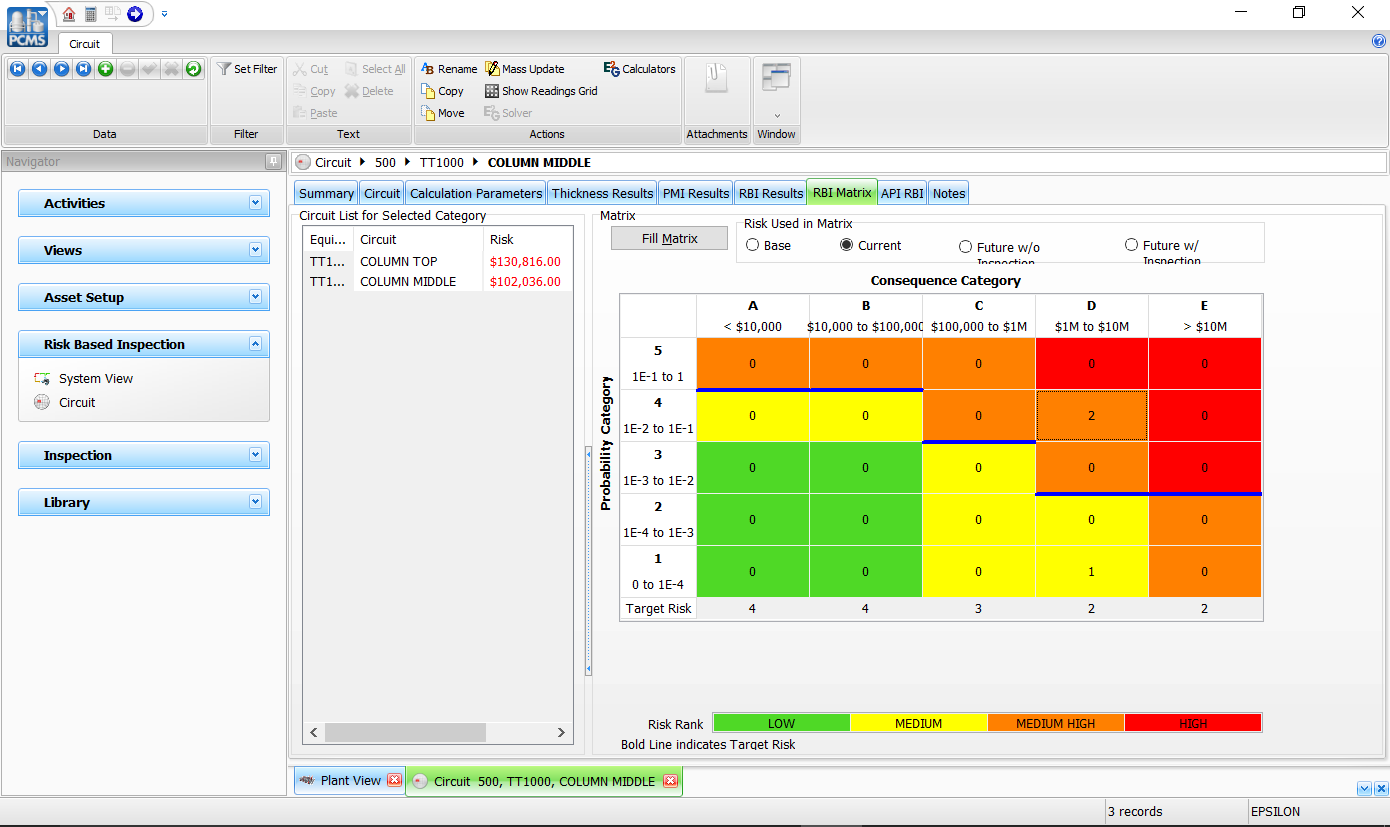Choose Future w/o Inspection risk option
The width and height of the screenshot is (1390, 827).
(x=966, y=245)
